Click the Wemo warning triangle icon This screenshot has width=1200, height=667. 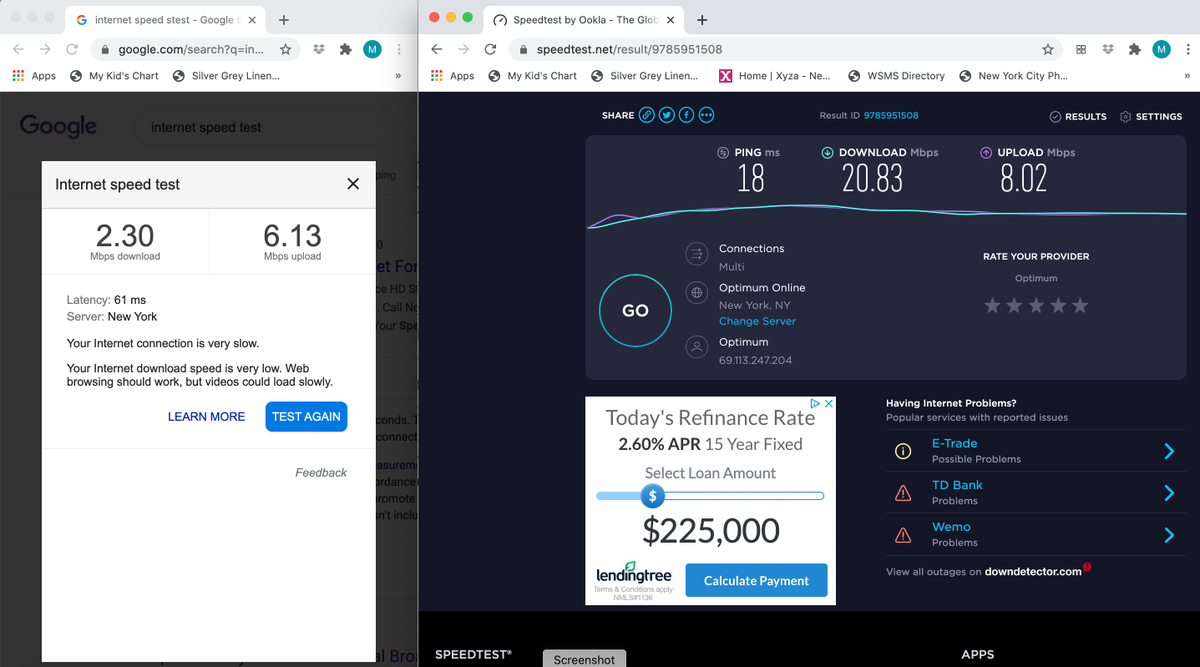903,535
